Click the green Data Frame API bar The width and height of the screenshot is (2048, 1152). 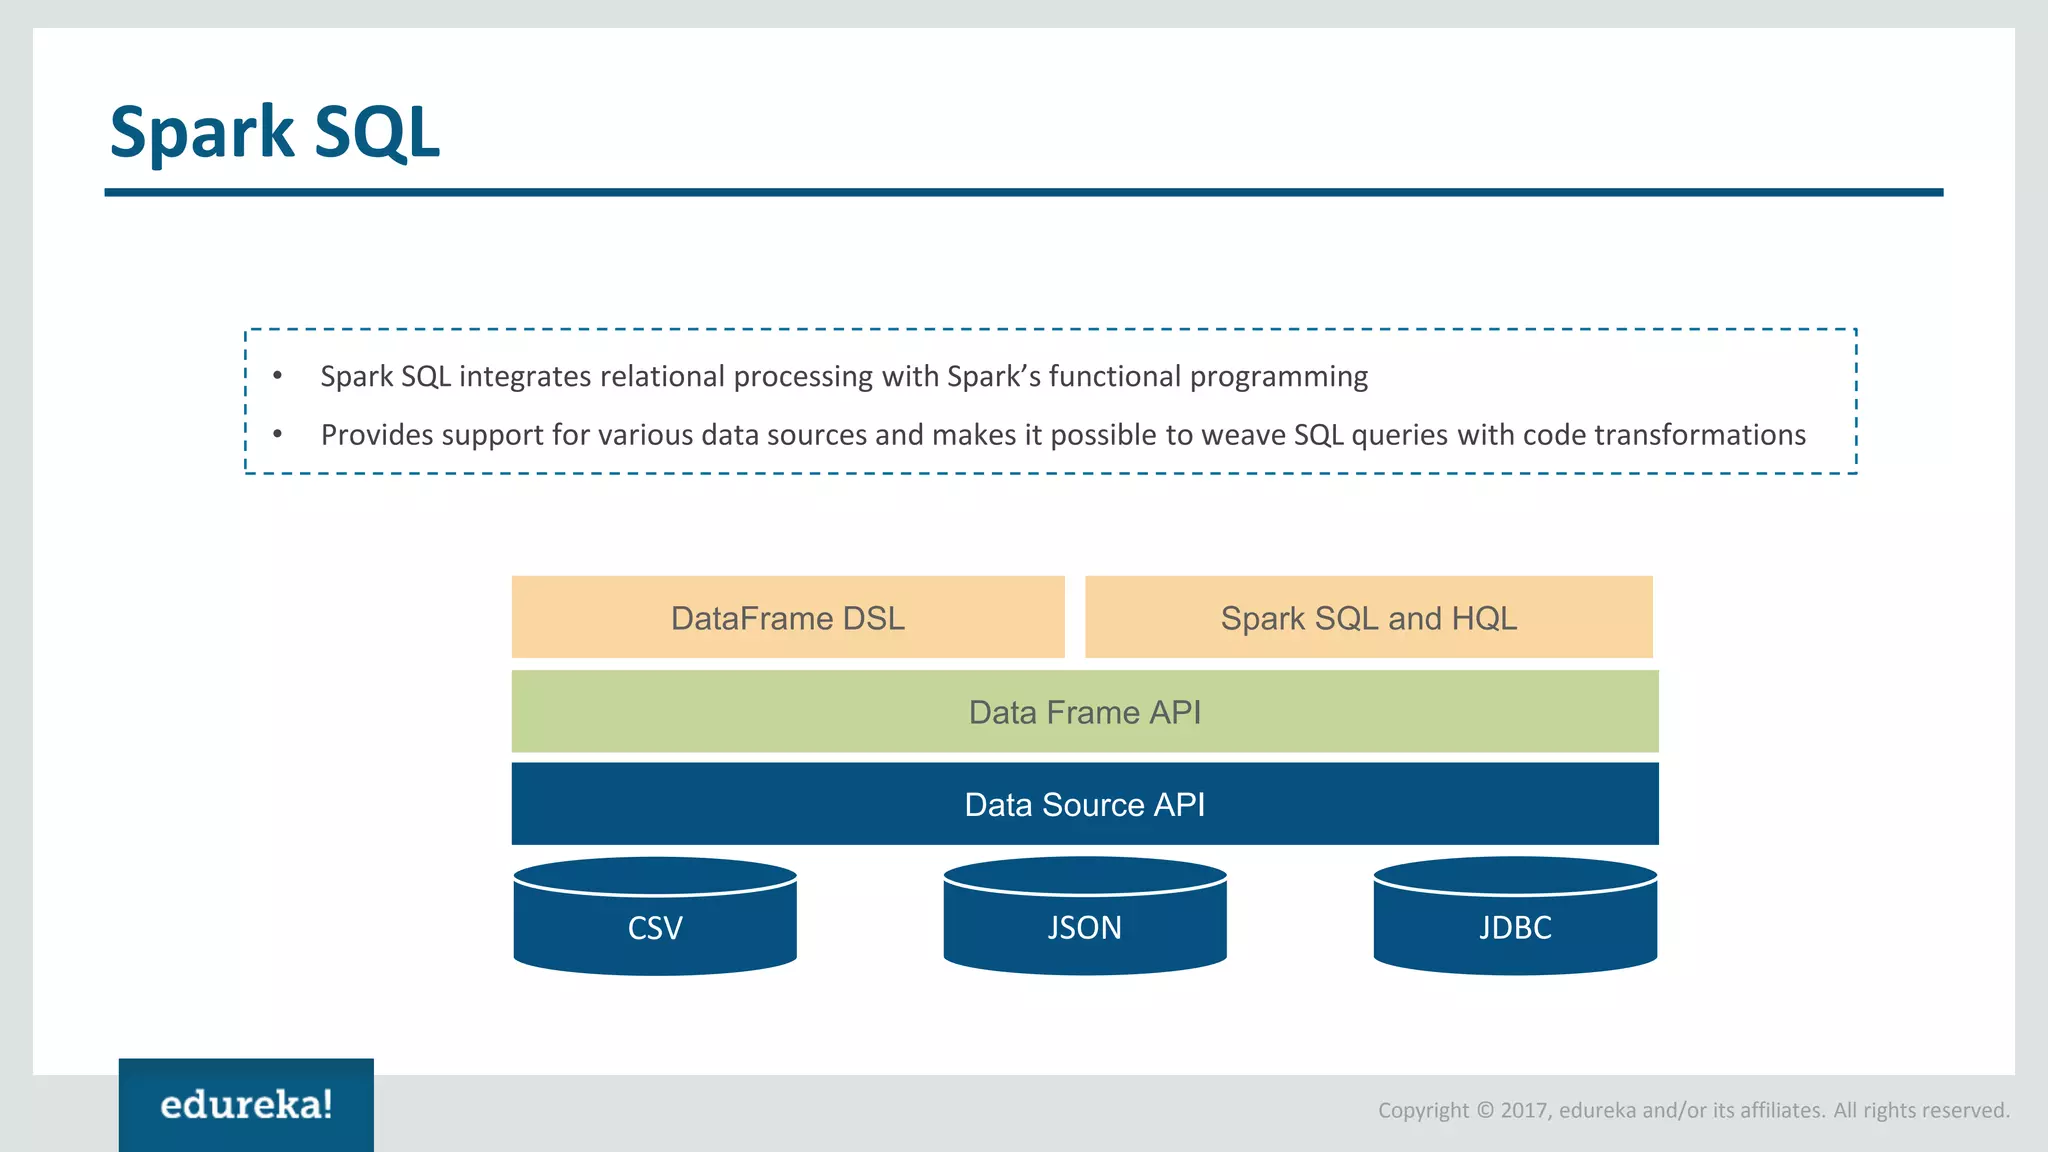pyautogui.click(x=1085, y=711)
